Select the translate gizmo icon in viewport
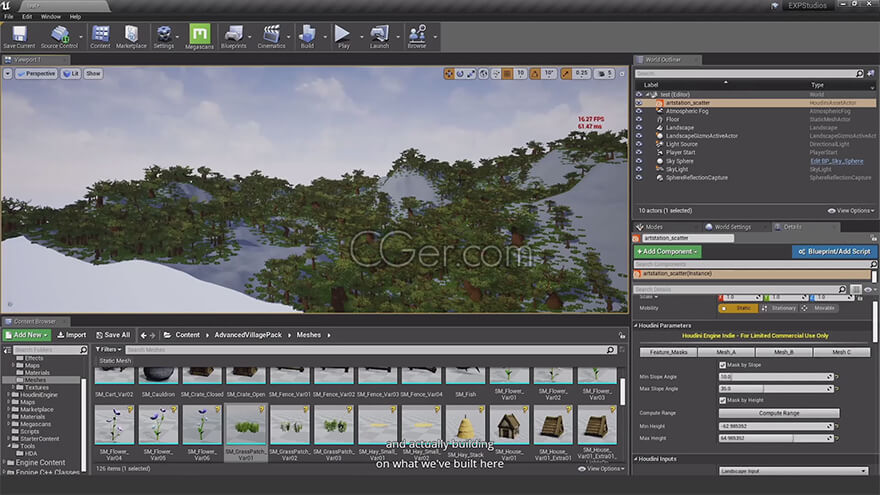 click(x=448, y=74)
